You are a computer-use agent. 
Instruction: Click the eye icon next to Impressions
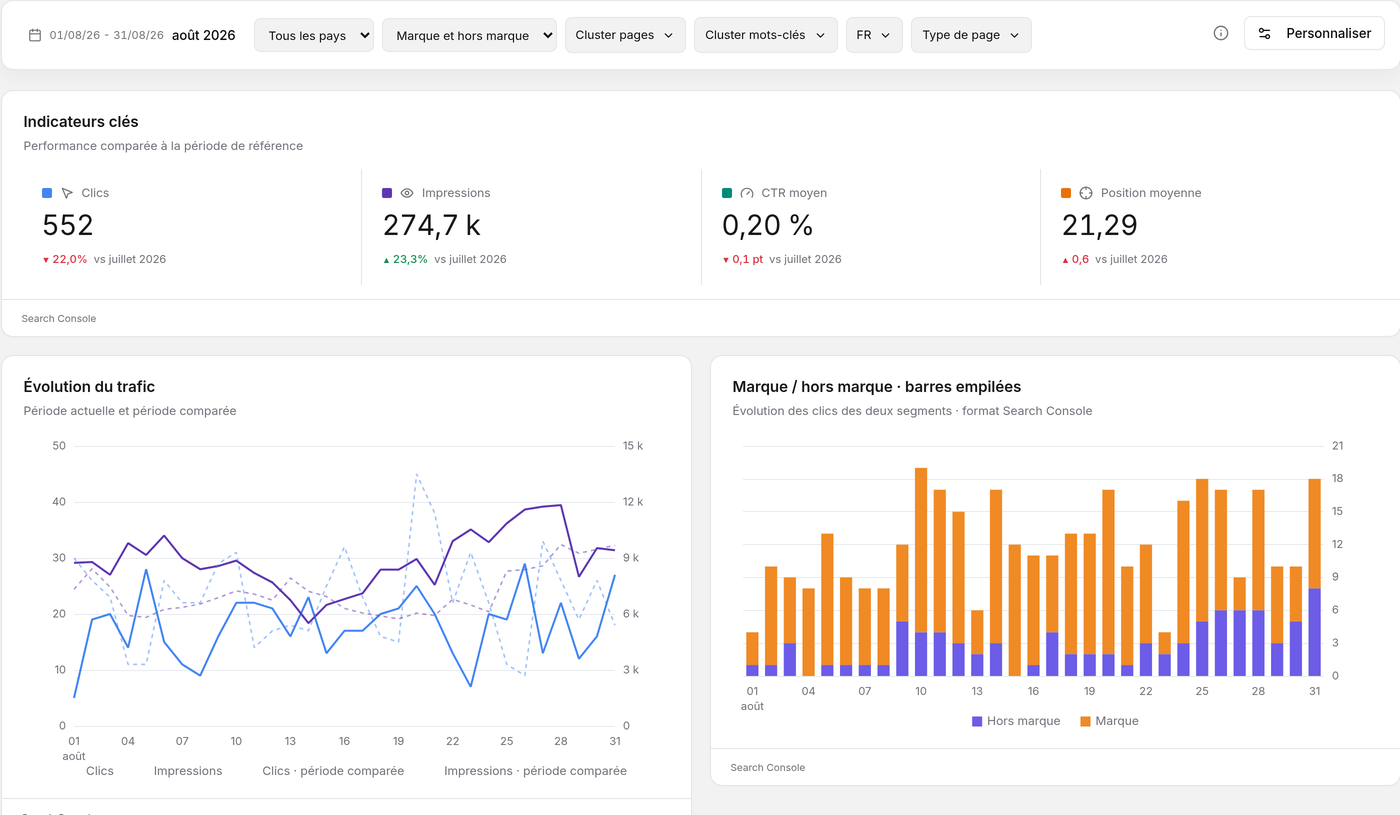[x=407, y=193]
